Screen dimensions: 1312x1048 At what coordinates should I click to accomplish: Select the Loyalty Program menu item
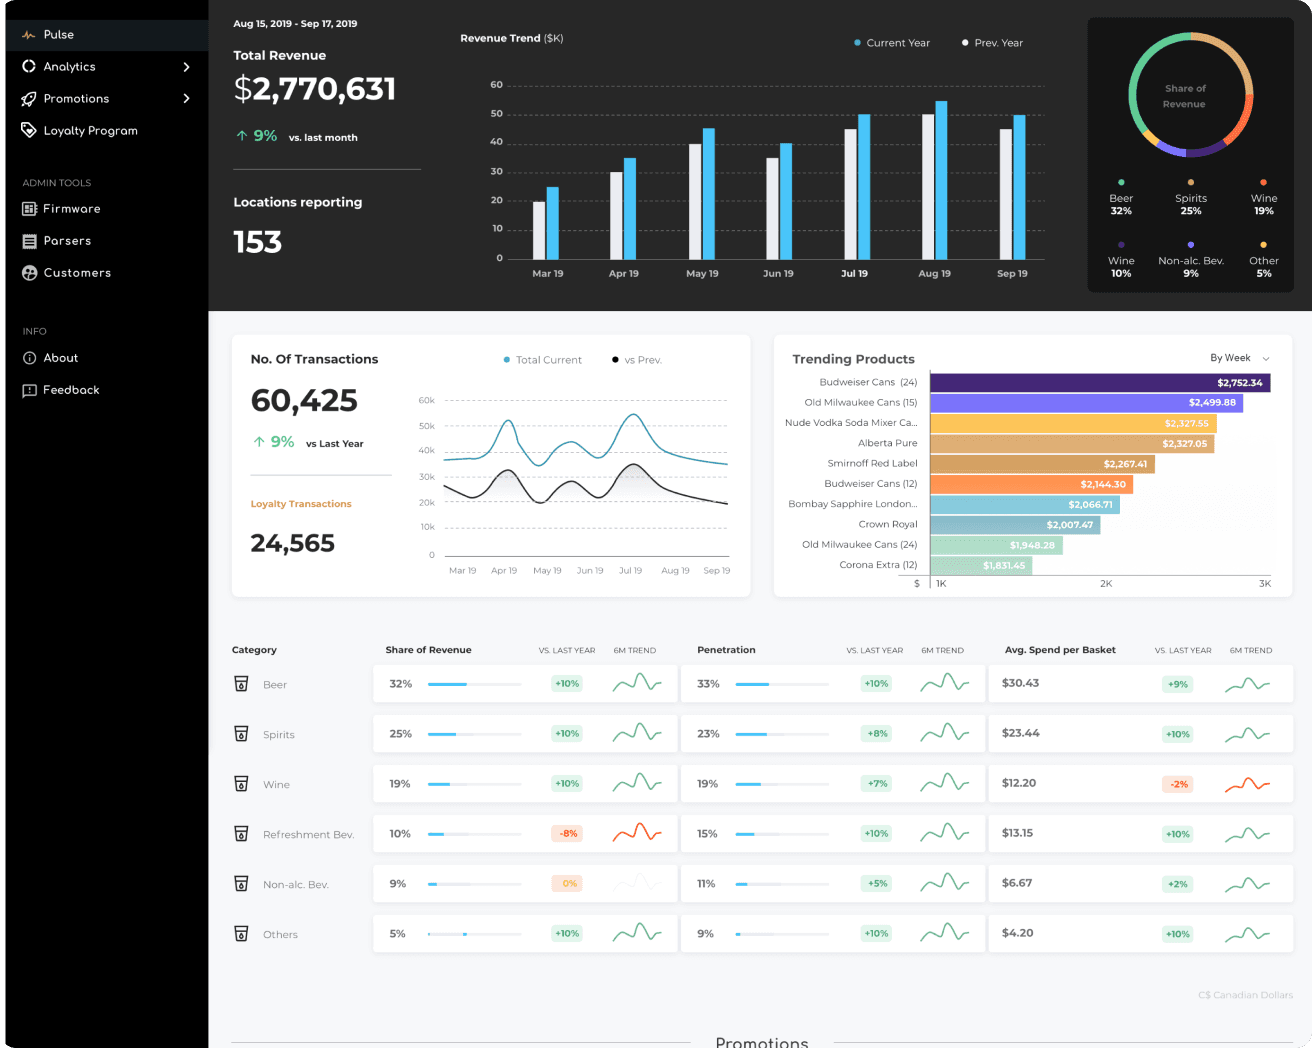tap(90, 131)
